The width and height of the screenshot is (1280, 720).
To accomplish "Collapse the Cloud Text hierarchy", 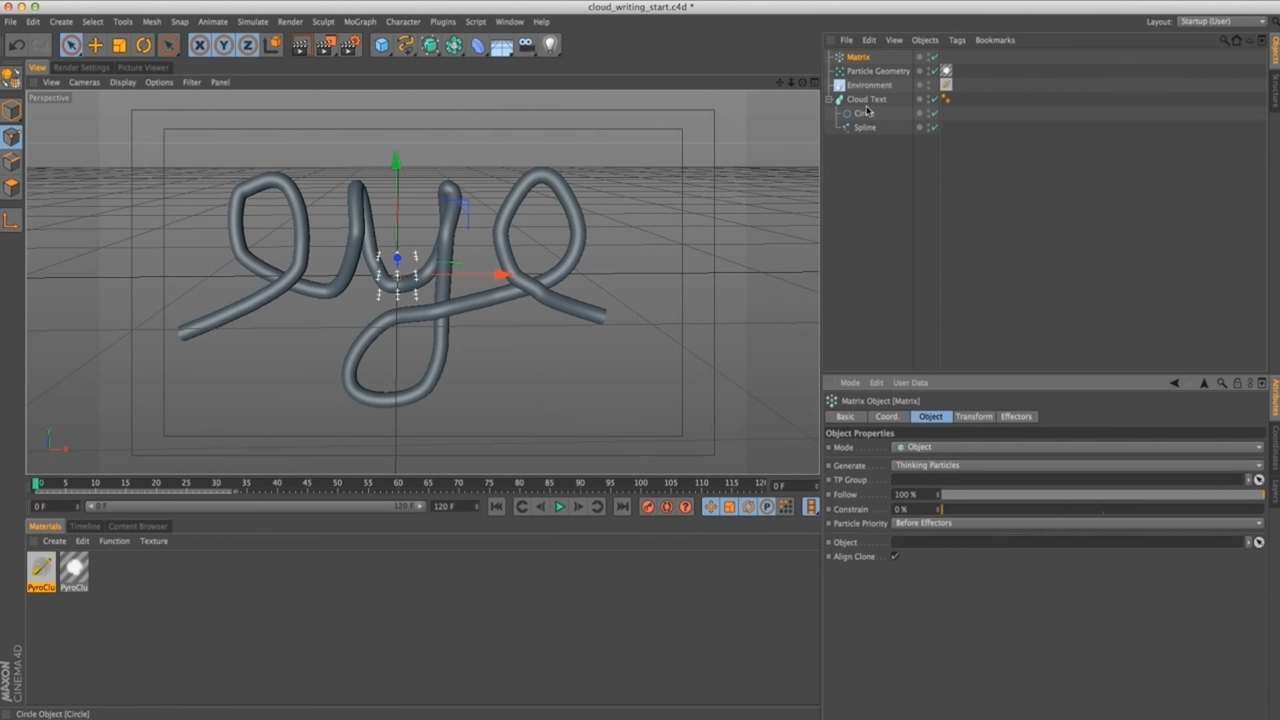I will tap(829, 100).
